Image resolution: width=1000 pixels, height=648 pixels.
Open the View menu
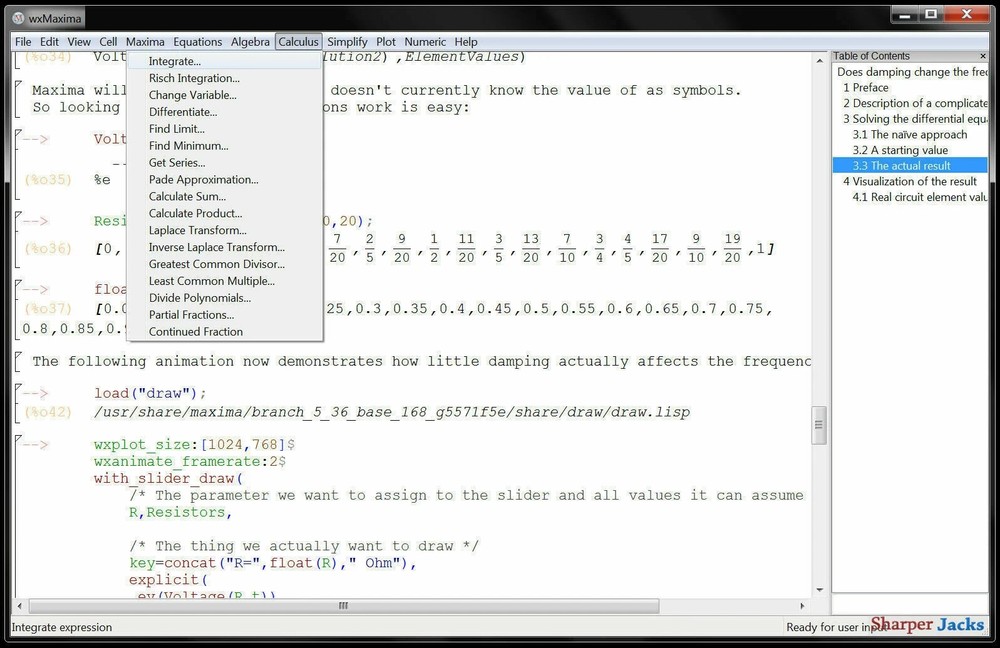tap(79, 41)
